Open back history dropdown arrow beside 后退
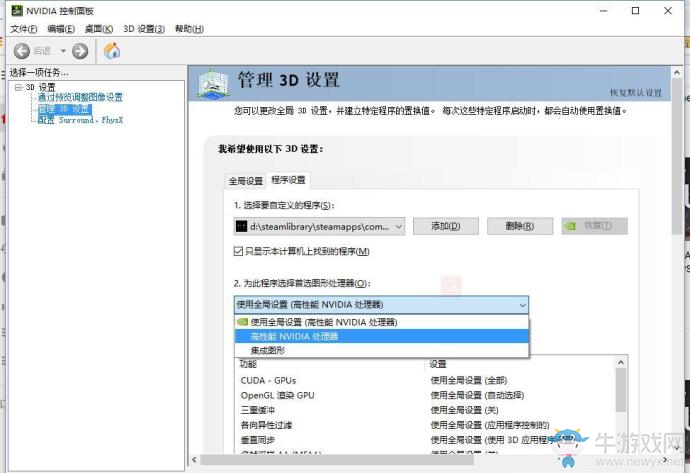The image size is (690, 473). 63,51
